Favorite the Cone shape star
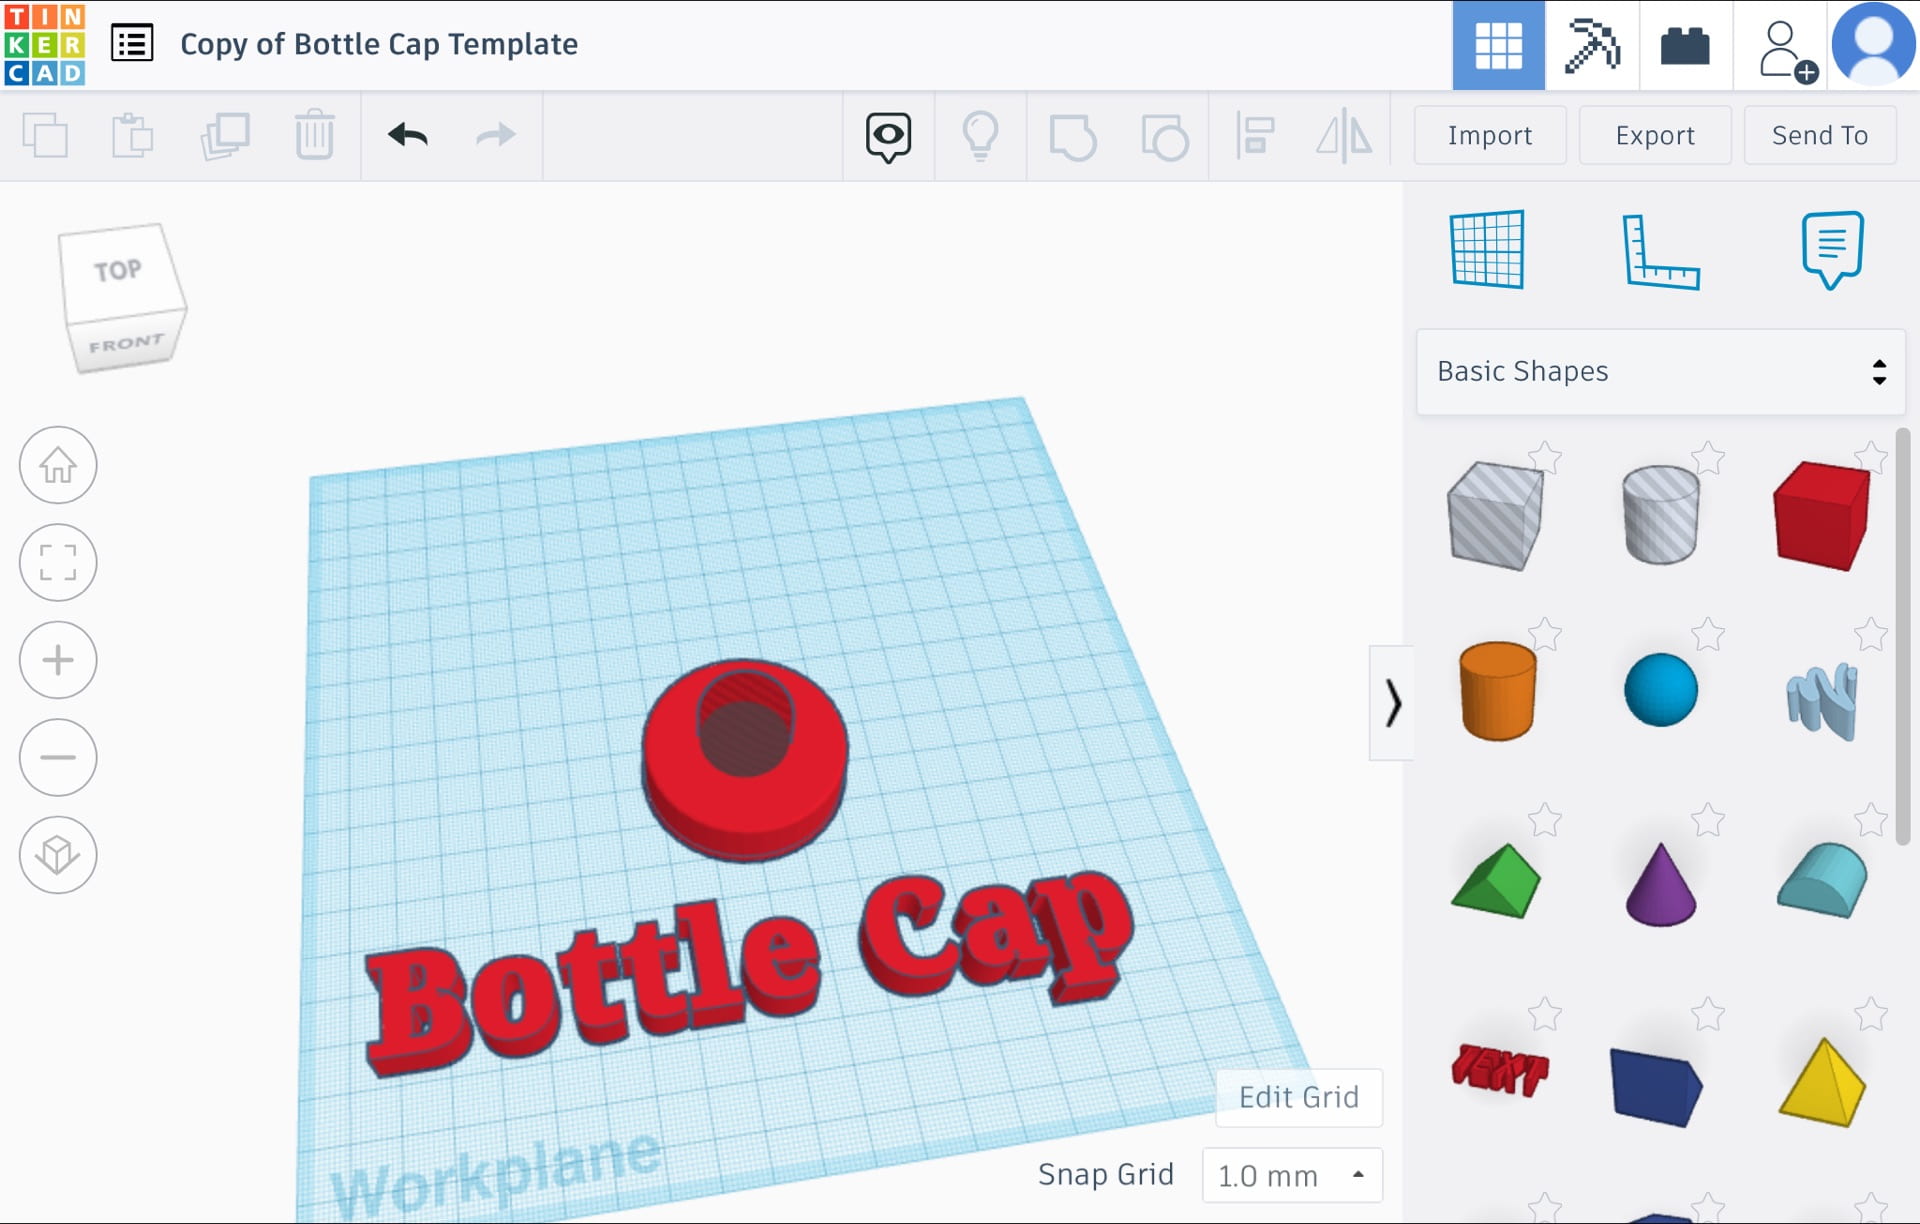The height and width of the screenshot is (1224, 1920). [1708, 820]
